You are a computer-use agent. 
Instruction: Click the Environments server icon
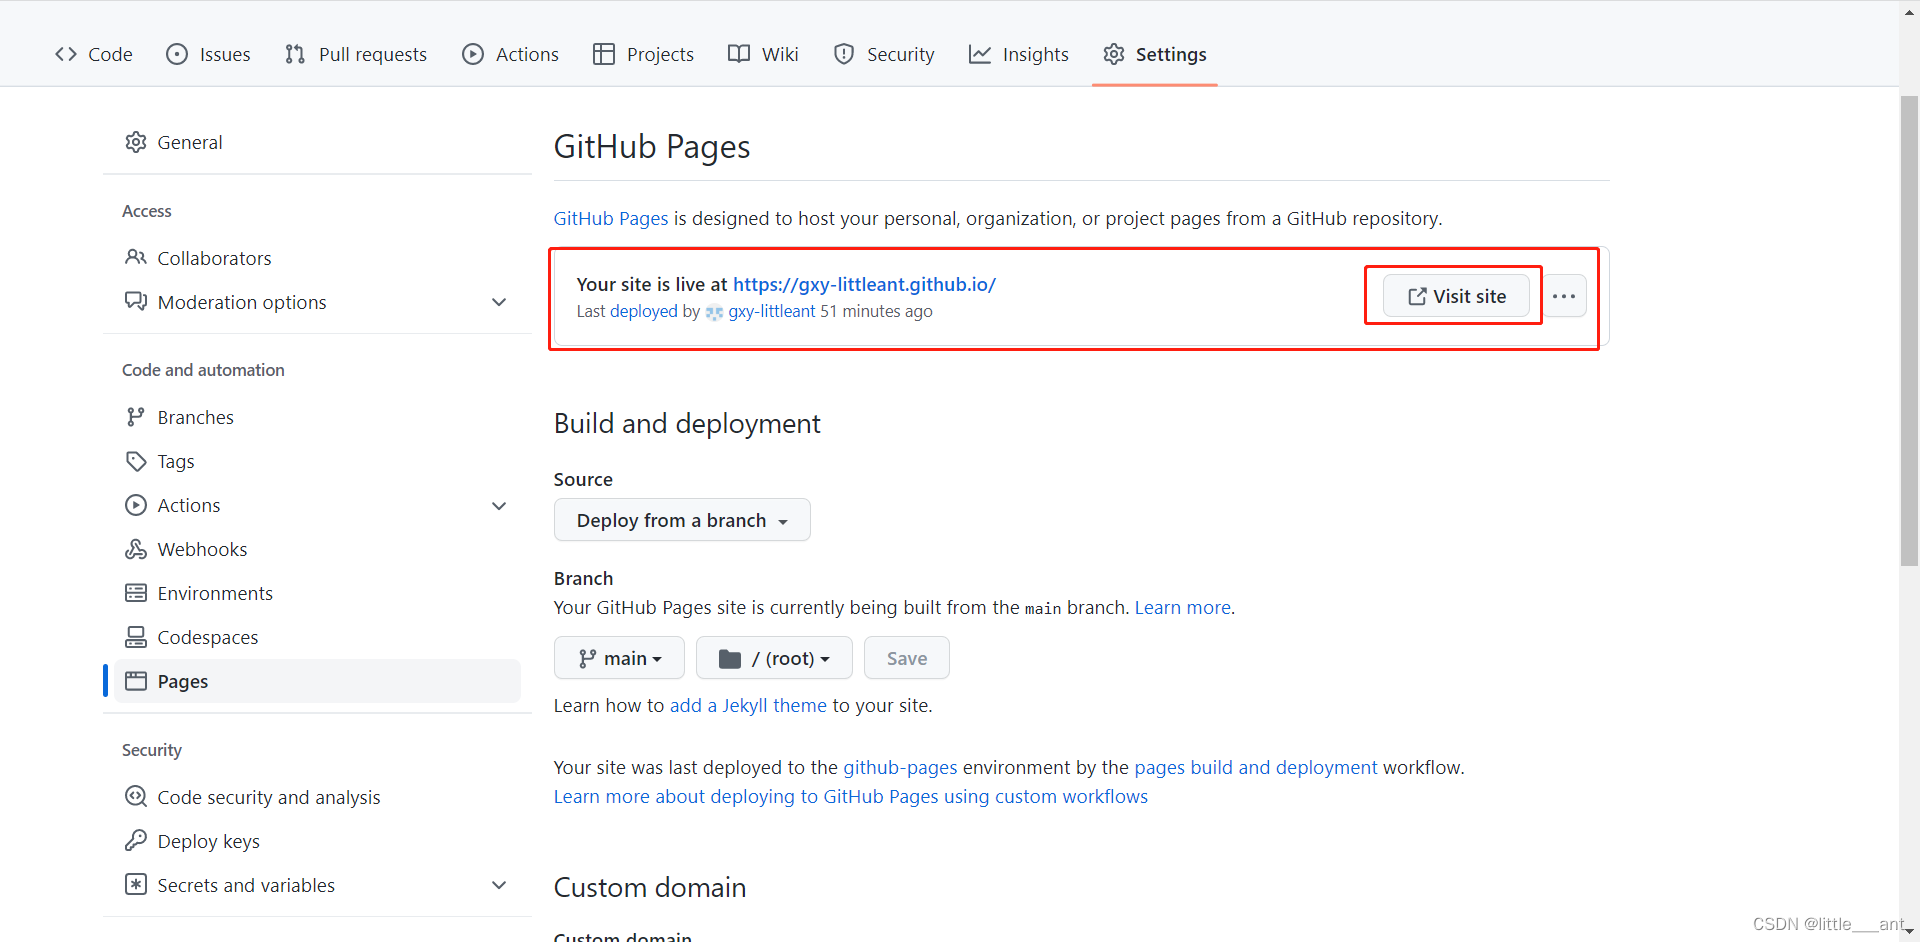[x=136, y=593]
